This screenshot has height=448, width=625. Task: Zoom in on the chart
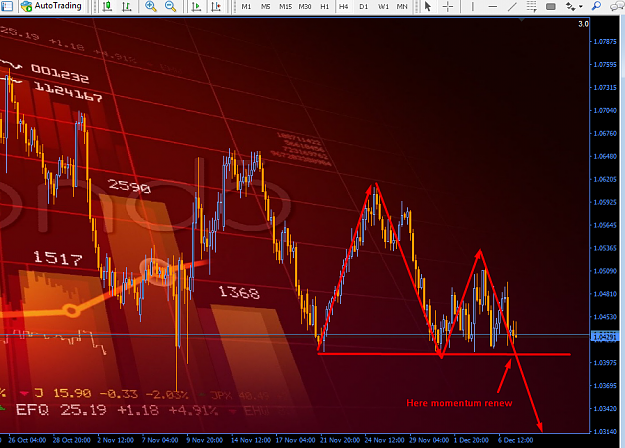pos(151,6)
